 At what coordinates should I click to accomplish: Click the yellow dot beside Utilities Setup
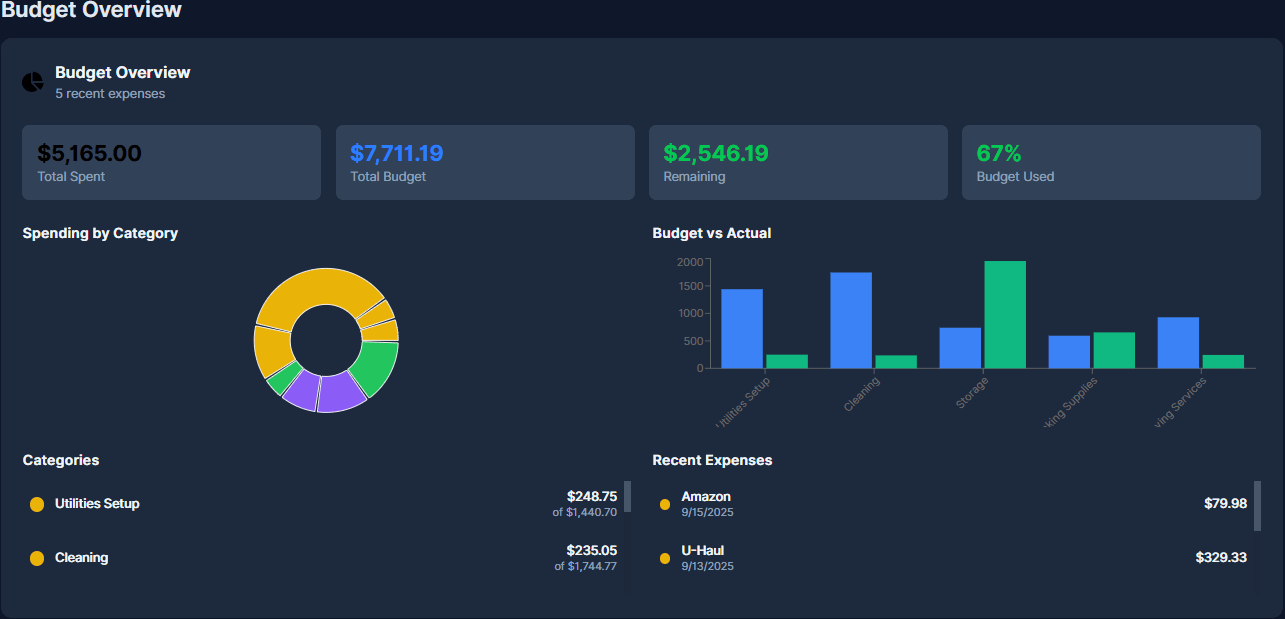point(37,504)
